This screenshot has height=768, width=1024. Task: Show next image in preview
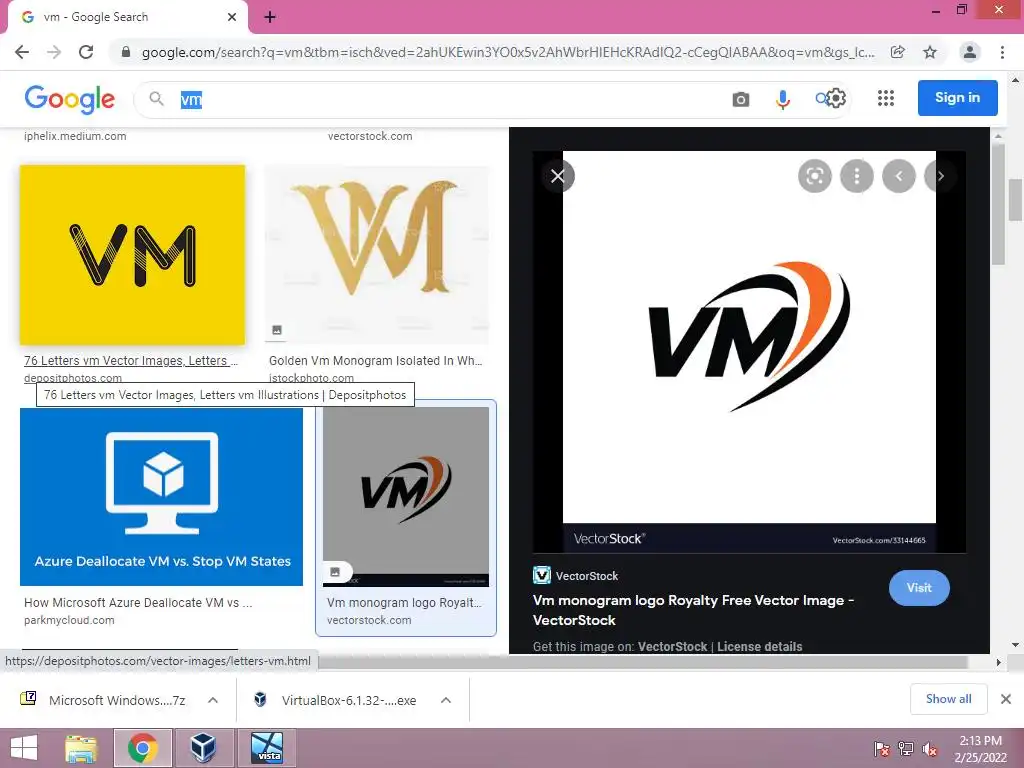[940, 176]
